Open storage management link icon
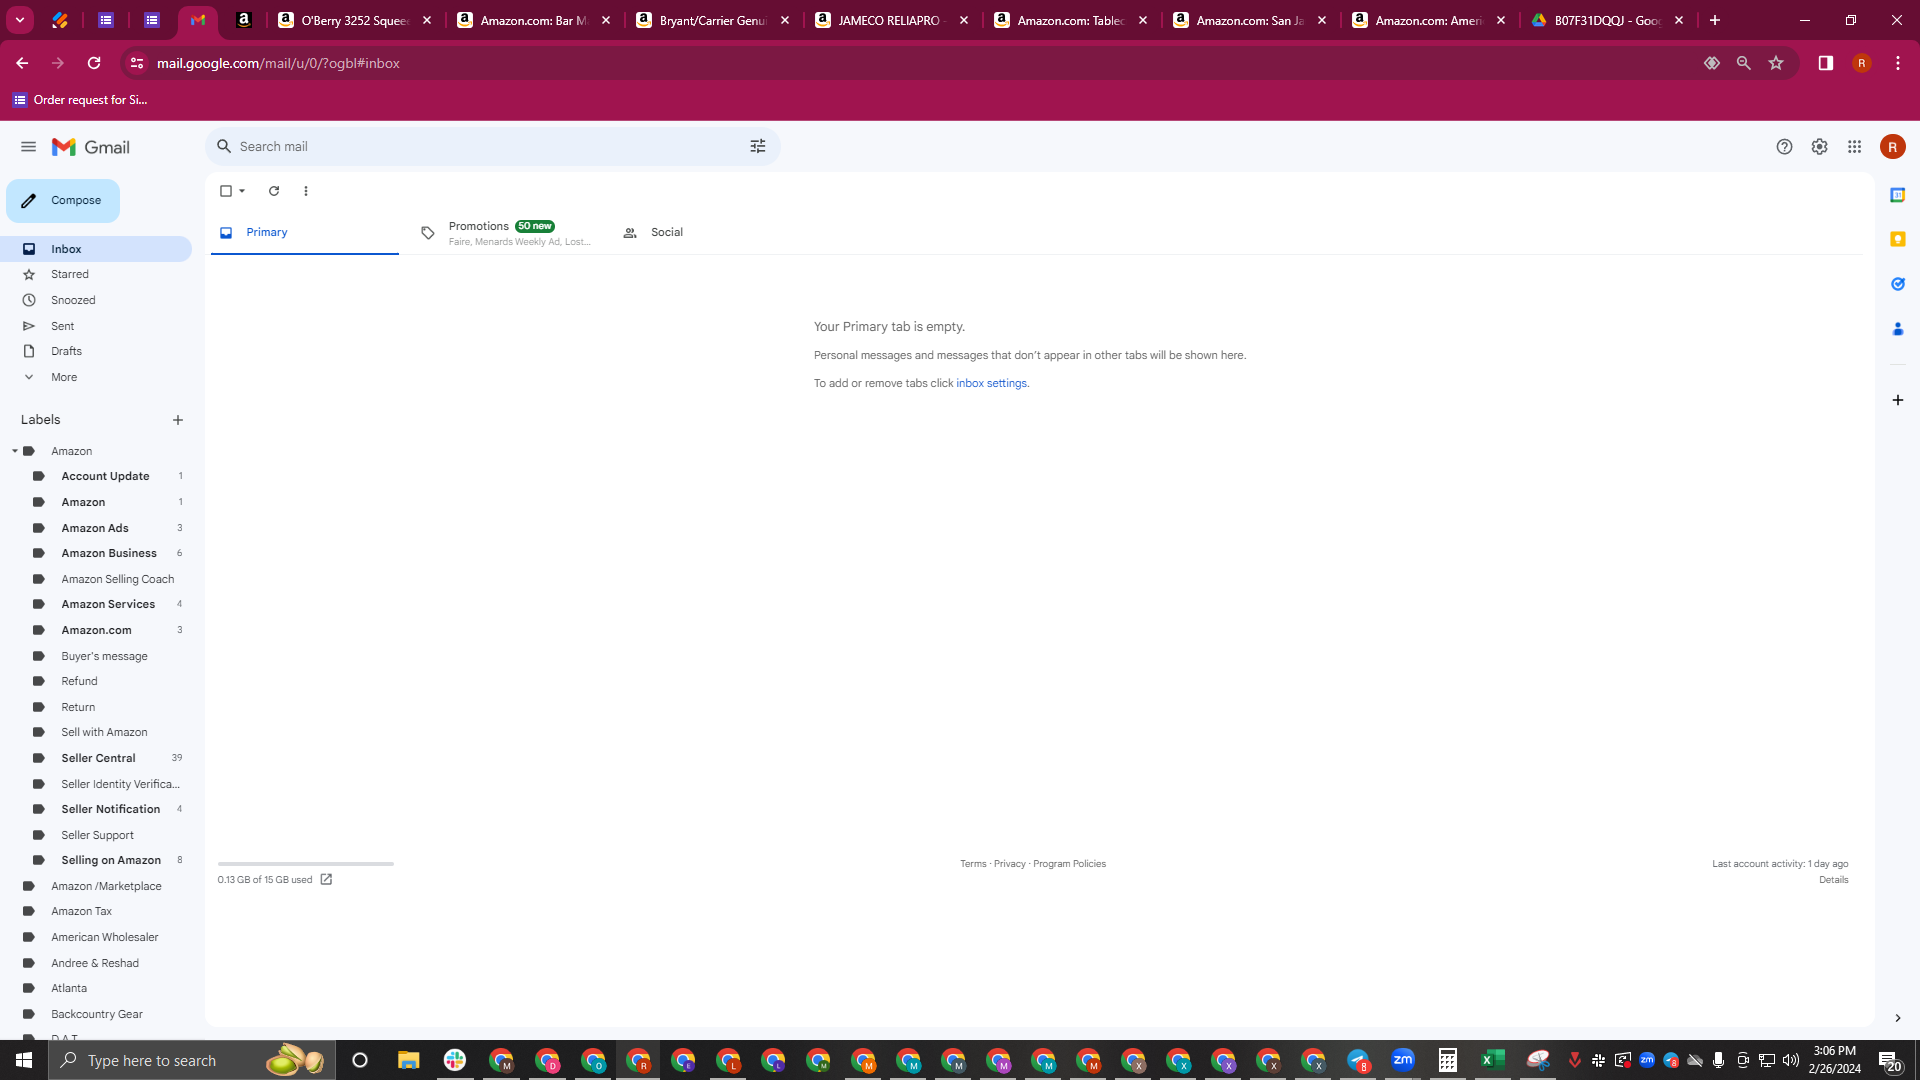This screenshot has width=1920, height=1080. tap(326, 880)
